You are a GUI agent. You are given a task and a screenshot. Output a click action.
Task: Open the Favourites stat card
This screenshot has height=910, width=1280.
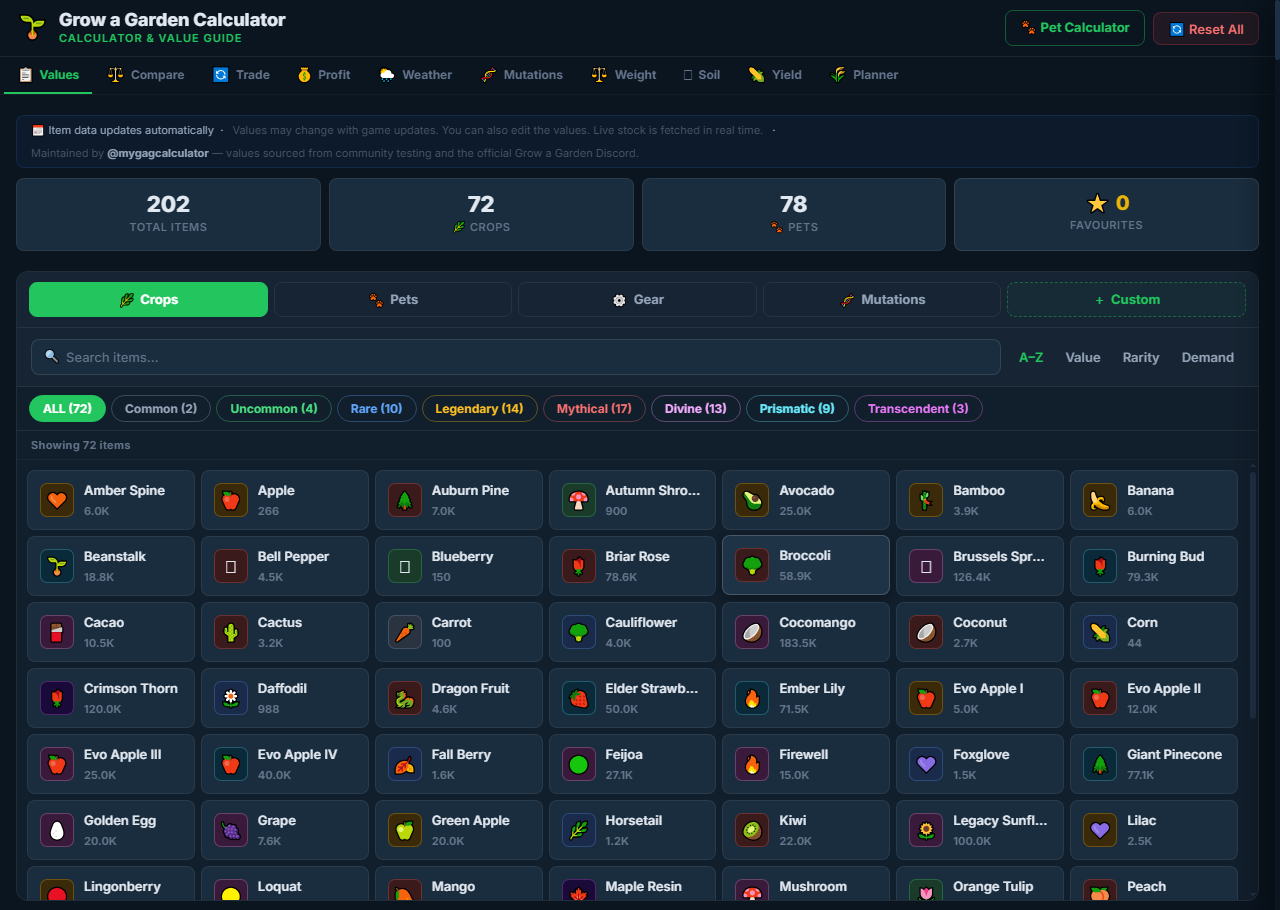tap(1106, 214)
